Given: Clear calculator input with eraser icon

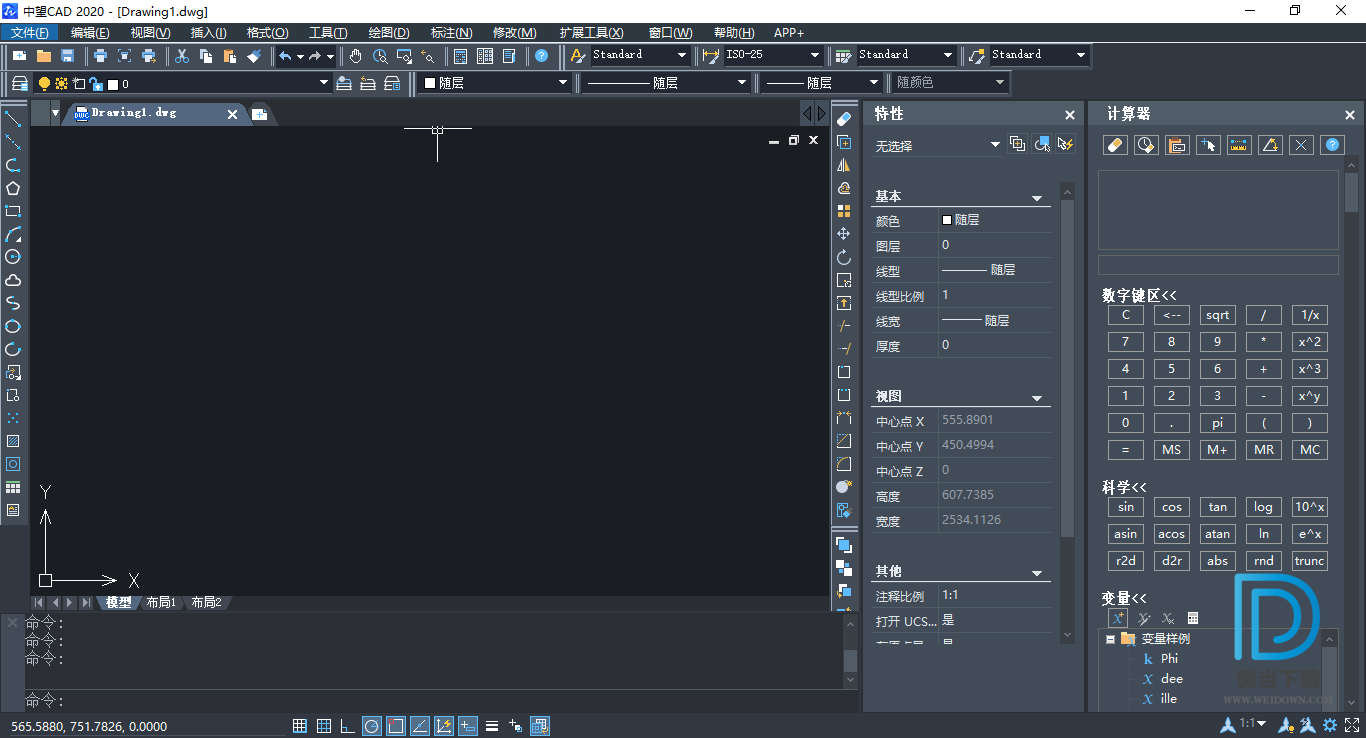Looking at the screenshot, I should coord(1115,146).
